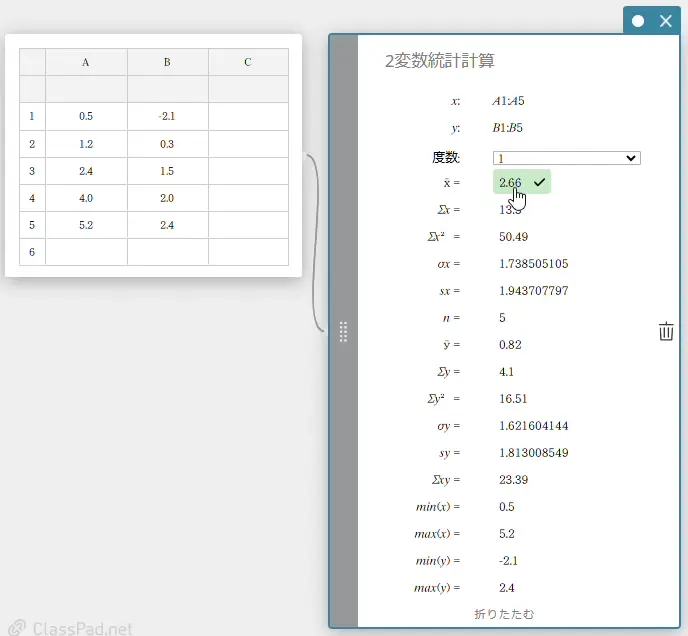Open the 度数 dropdown
The image size is (688, 636).
[566, 158]
